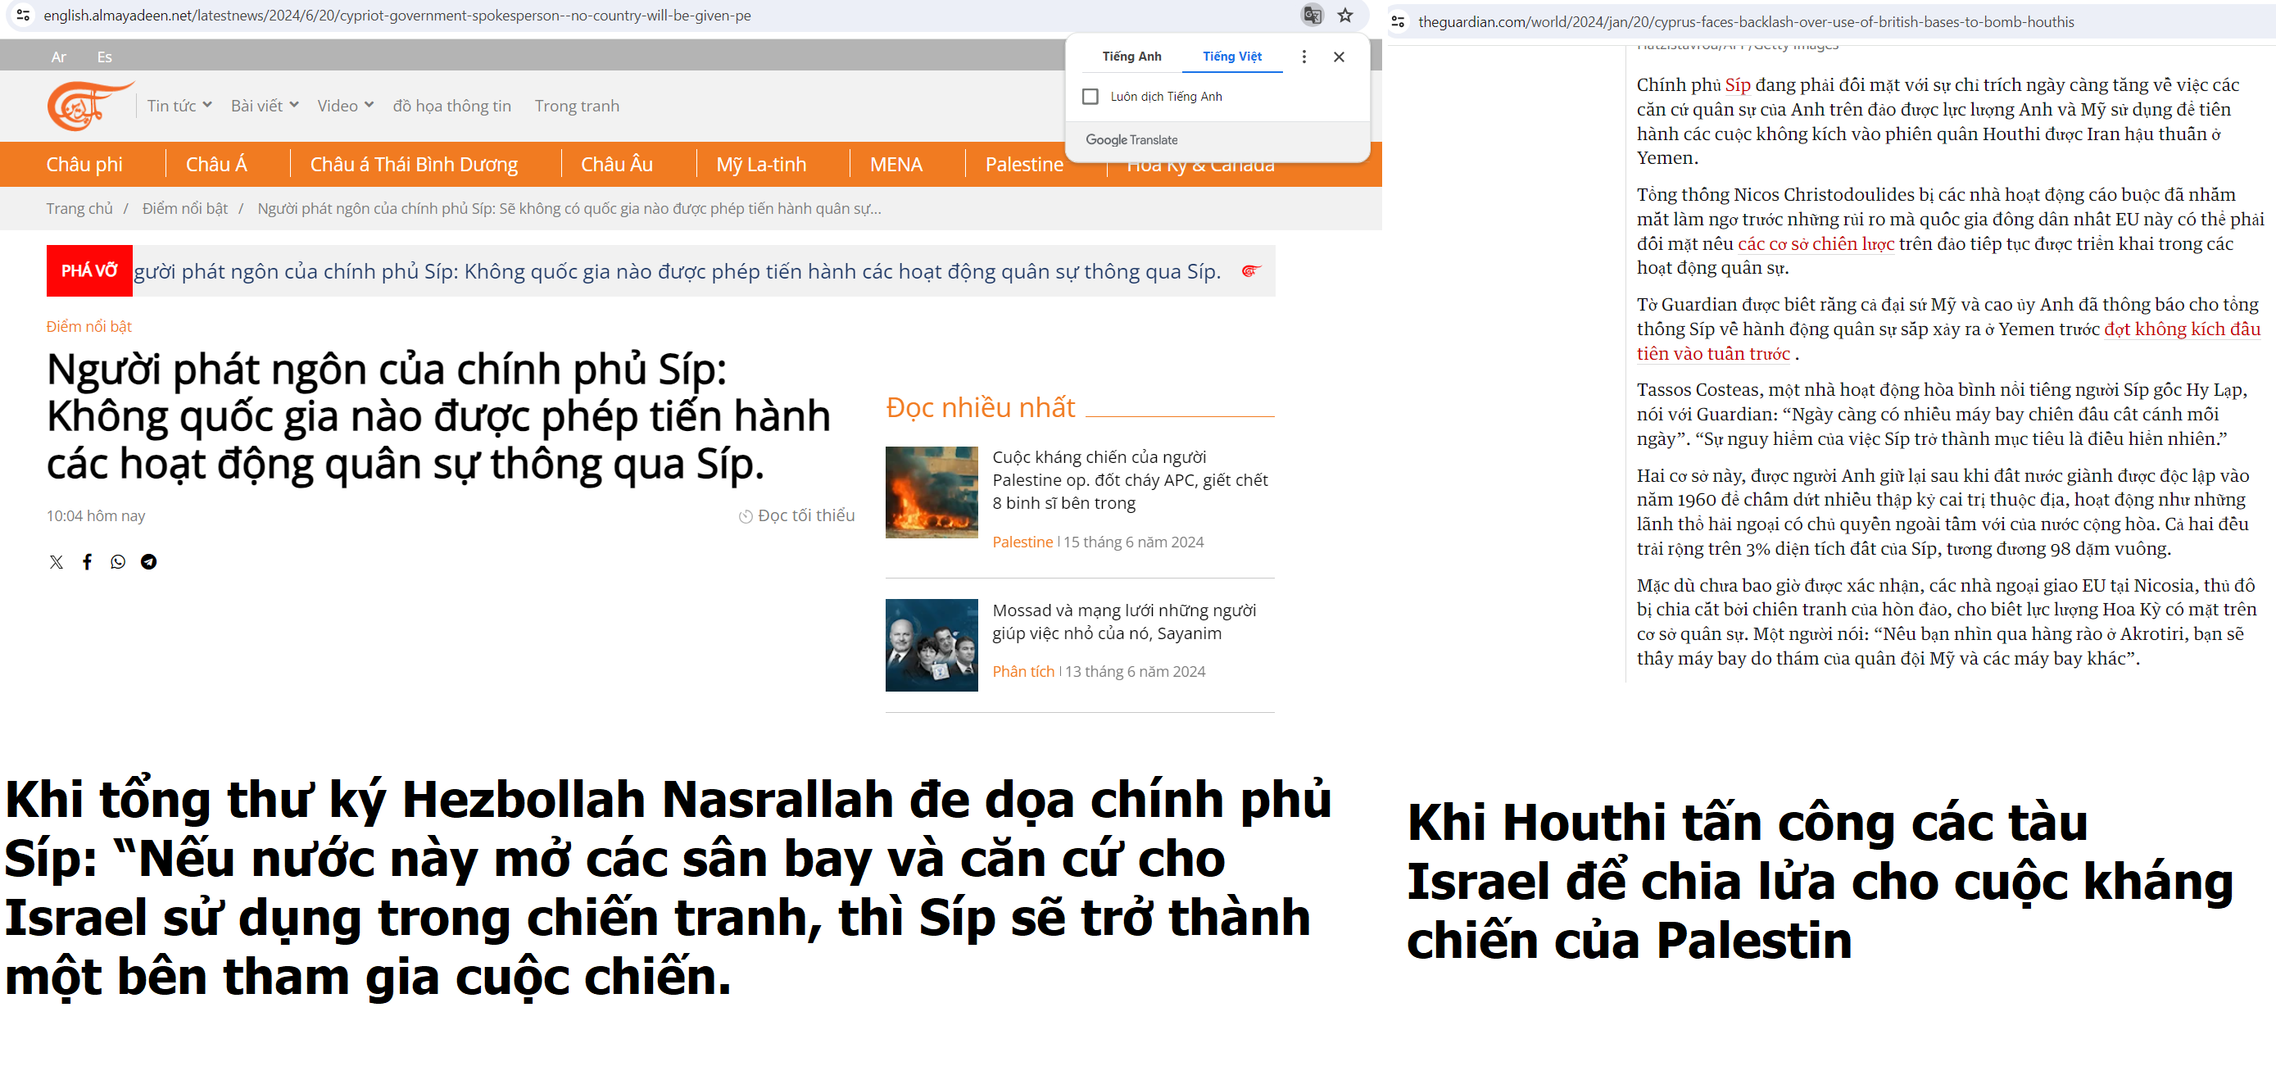Click the 'các cơ sở chiến lược' link
Image resolution: width=2276 pixels, height=1080 pixels.
coord(1815,244)
